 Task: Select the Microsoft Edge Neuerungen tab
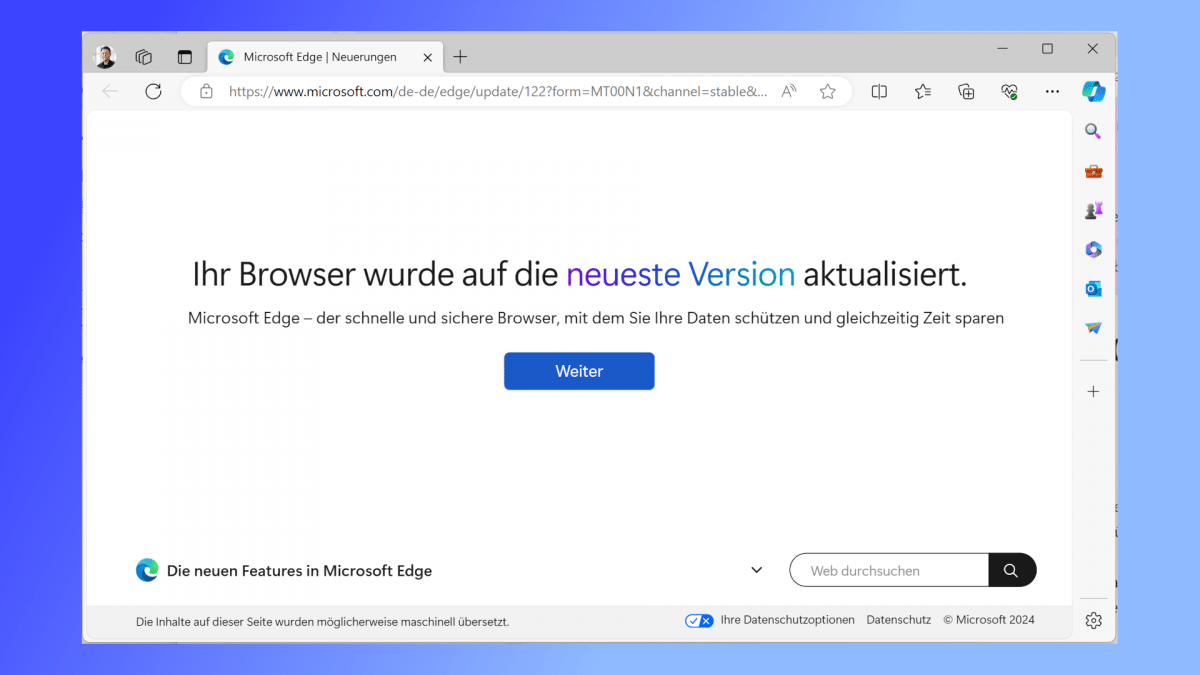click(x=322, y=56)
